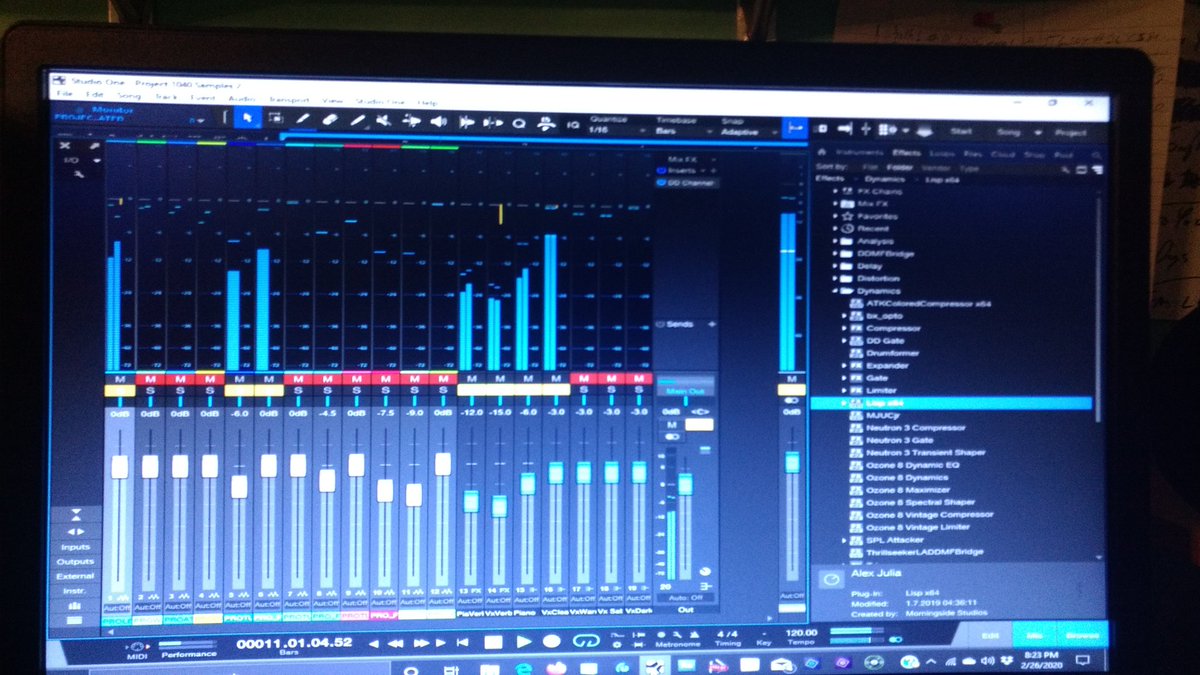Click the Rewind transport button
The image size is (1200, 675).
click(396, 642)
